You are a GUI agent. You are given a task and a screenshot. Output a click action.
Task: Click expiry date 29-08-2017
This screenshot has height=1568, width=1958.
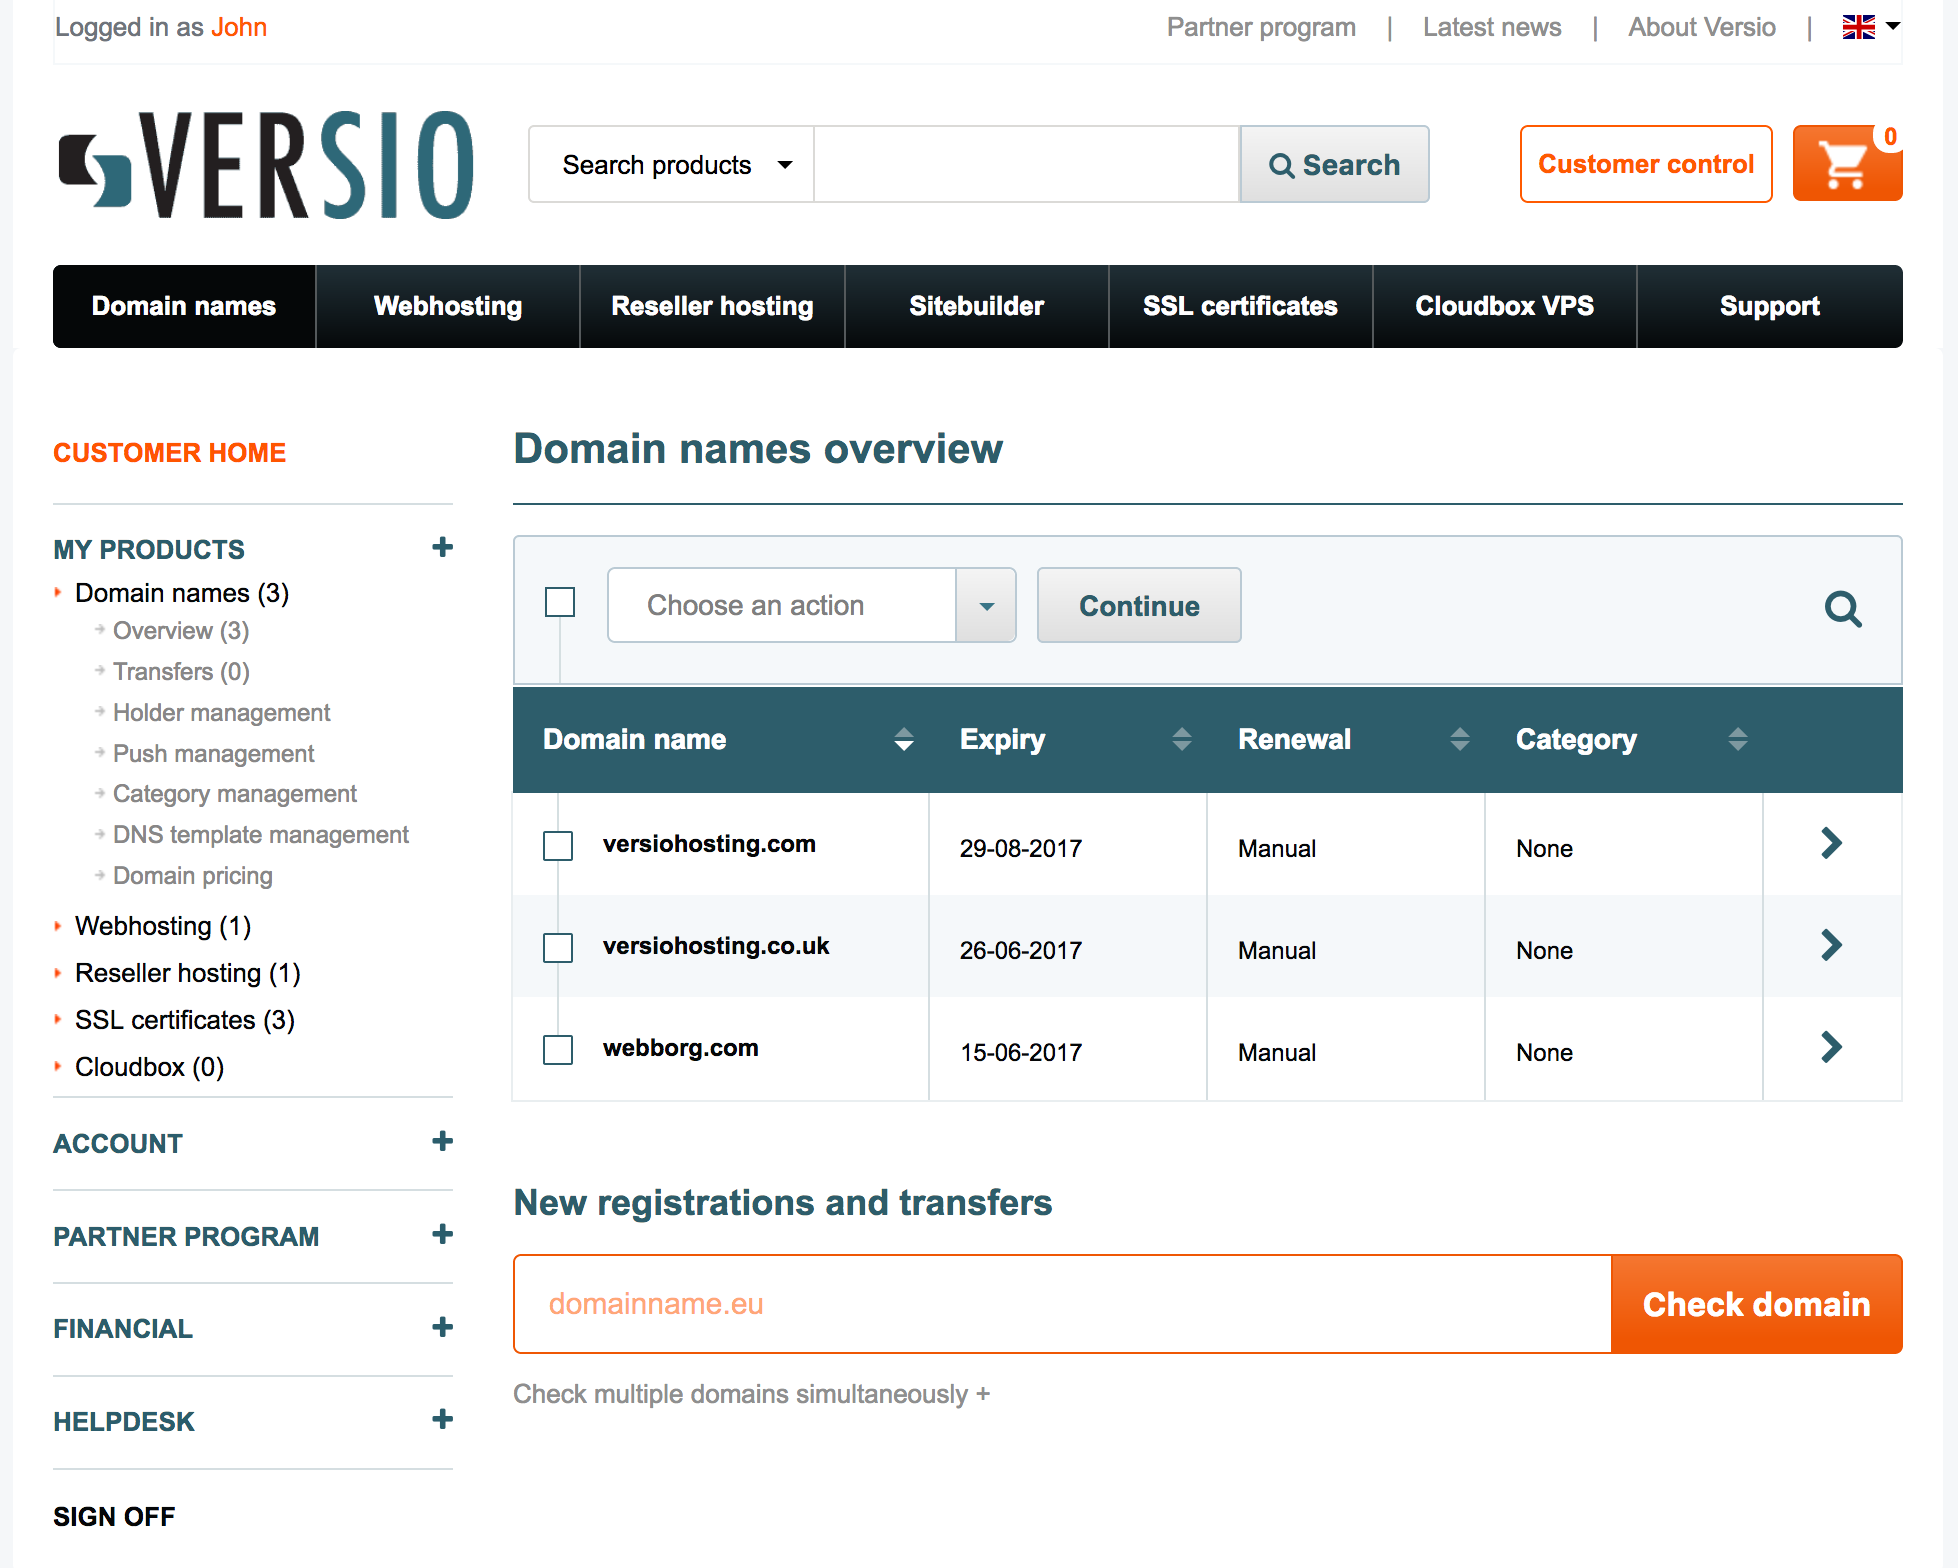tap(1021, 849)
